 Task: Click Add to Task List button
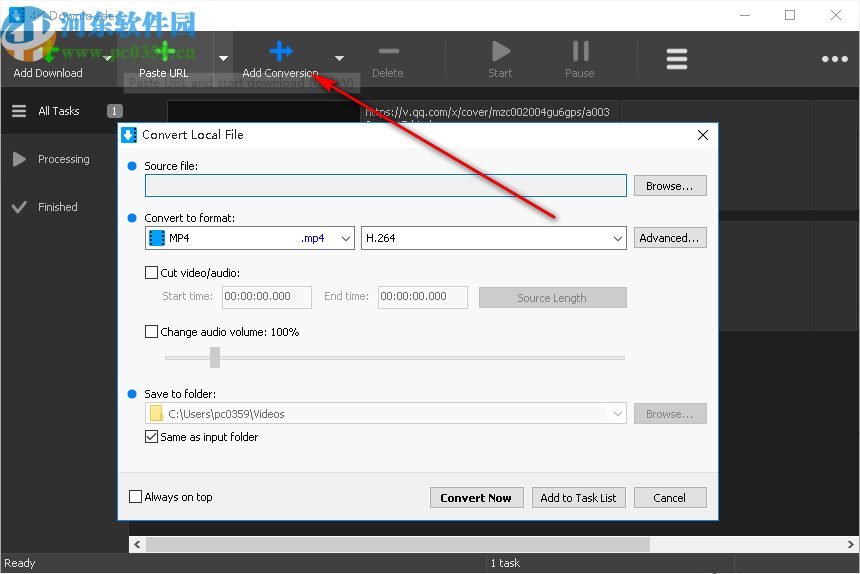click(x=579, y=498)
